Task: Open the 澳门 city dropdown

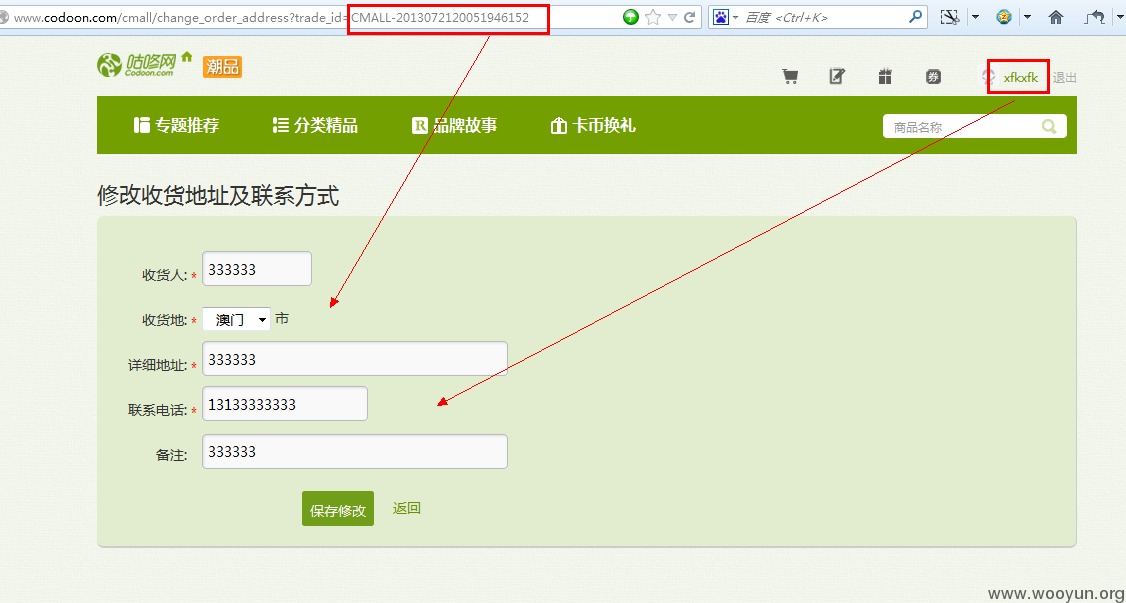Action: click(x=236, y=319)
